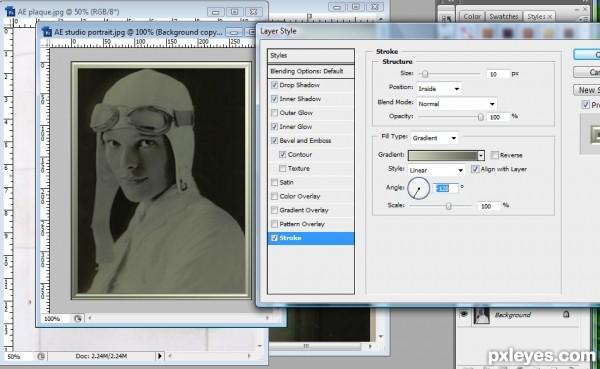Toggle the Inner Glow checkbox
Image resolution: width=600 pixels, height=369 pixels.
[x=274, y=126]
